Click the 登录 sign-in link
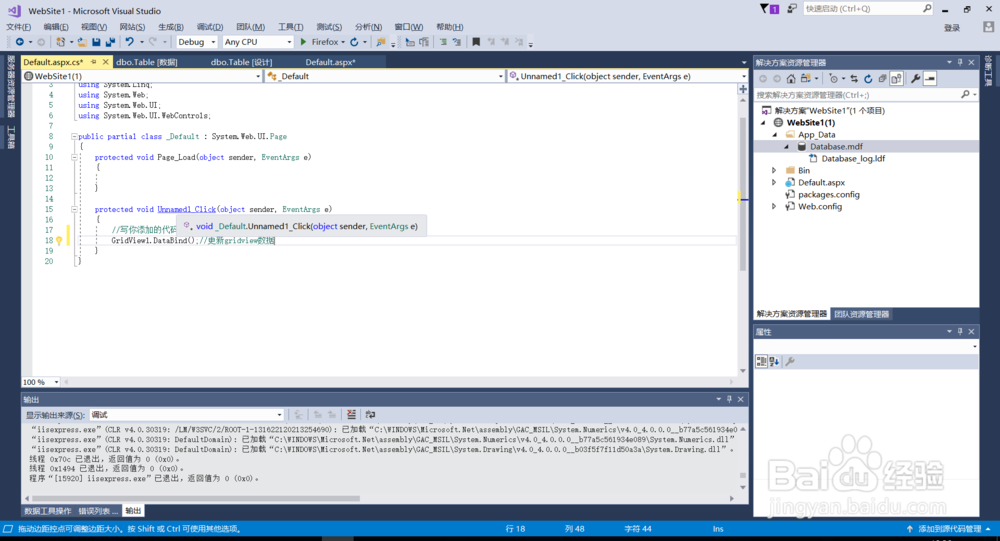1000x541 pixels. [x=952, y=27]
